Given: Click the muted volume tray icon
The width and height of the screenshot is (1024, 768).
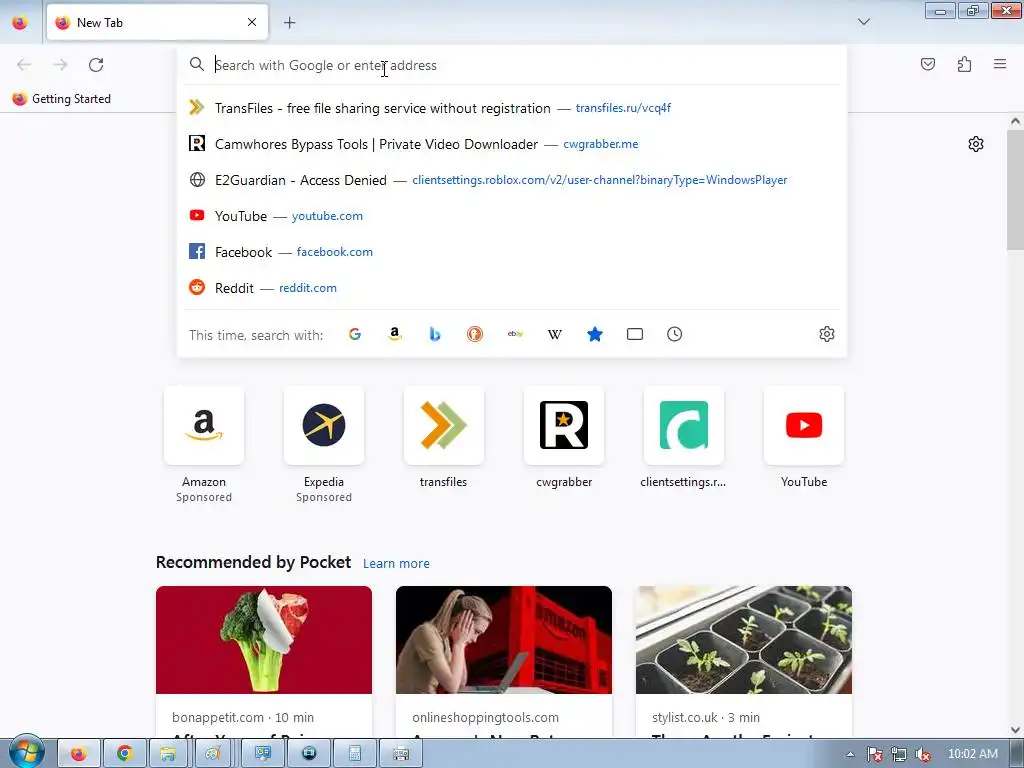Looking at the screenshot, I should point(923,754).
